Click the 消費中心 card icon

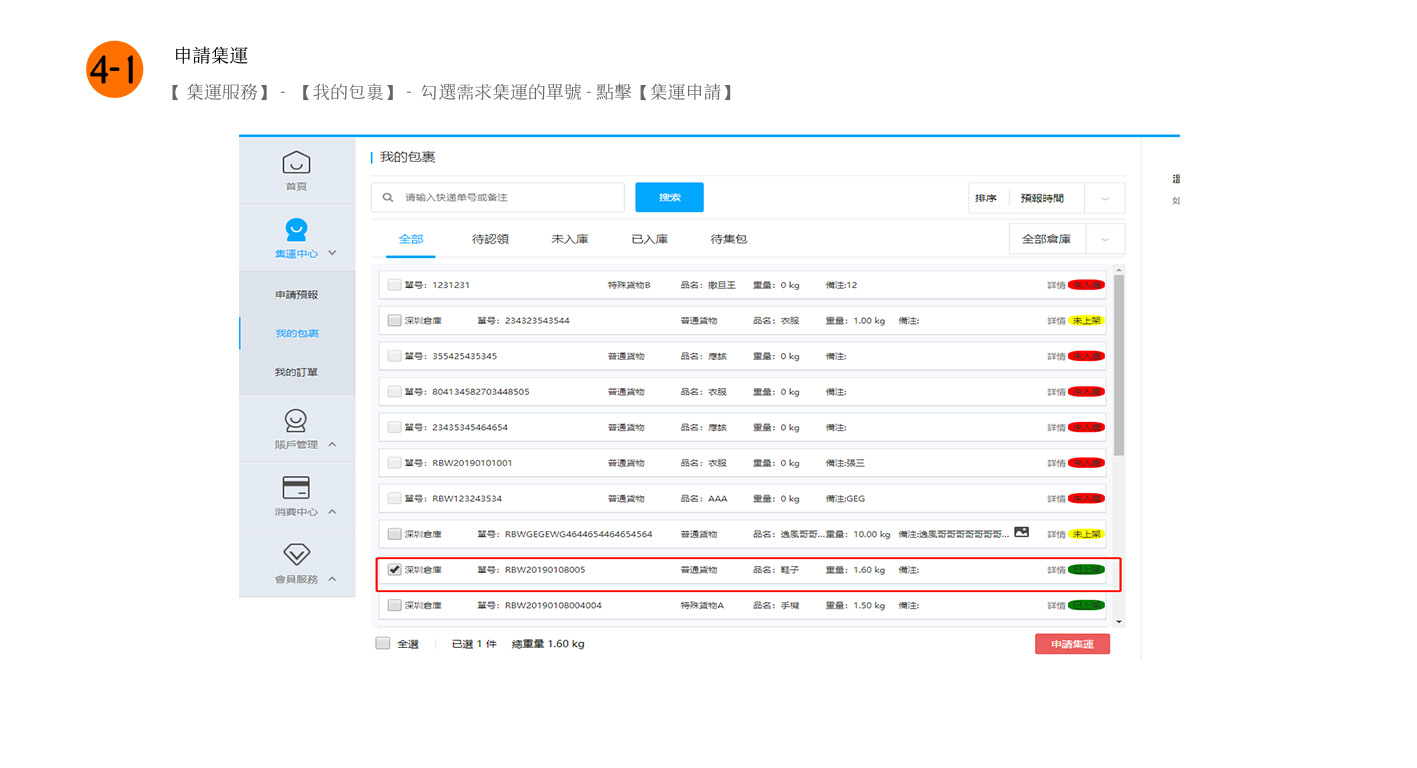[x=296, y=487]
